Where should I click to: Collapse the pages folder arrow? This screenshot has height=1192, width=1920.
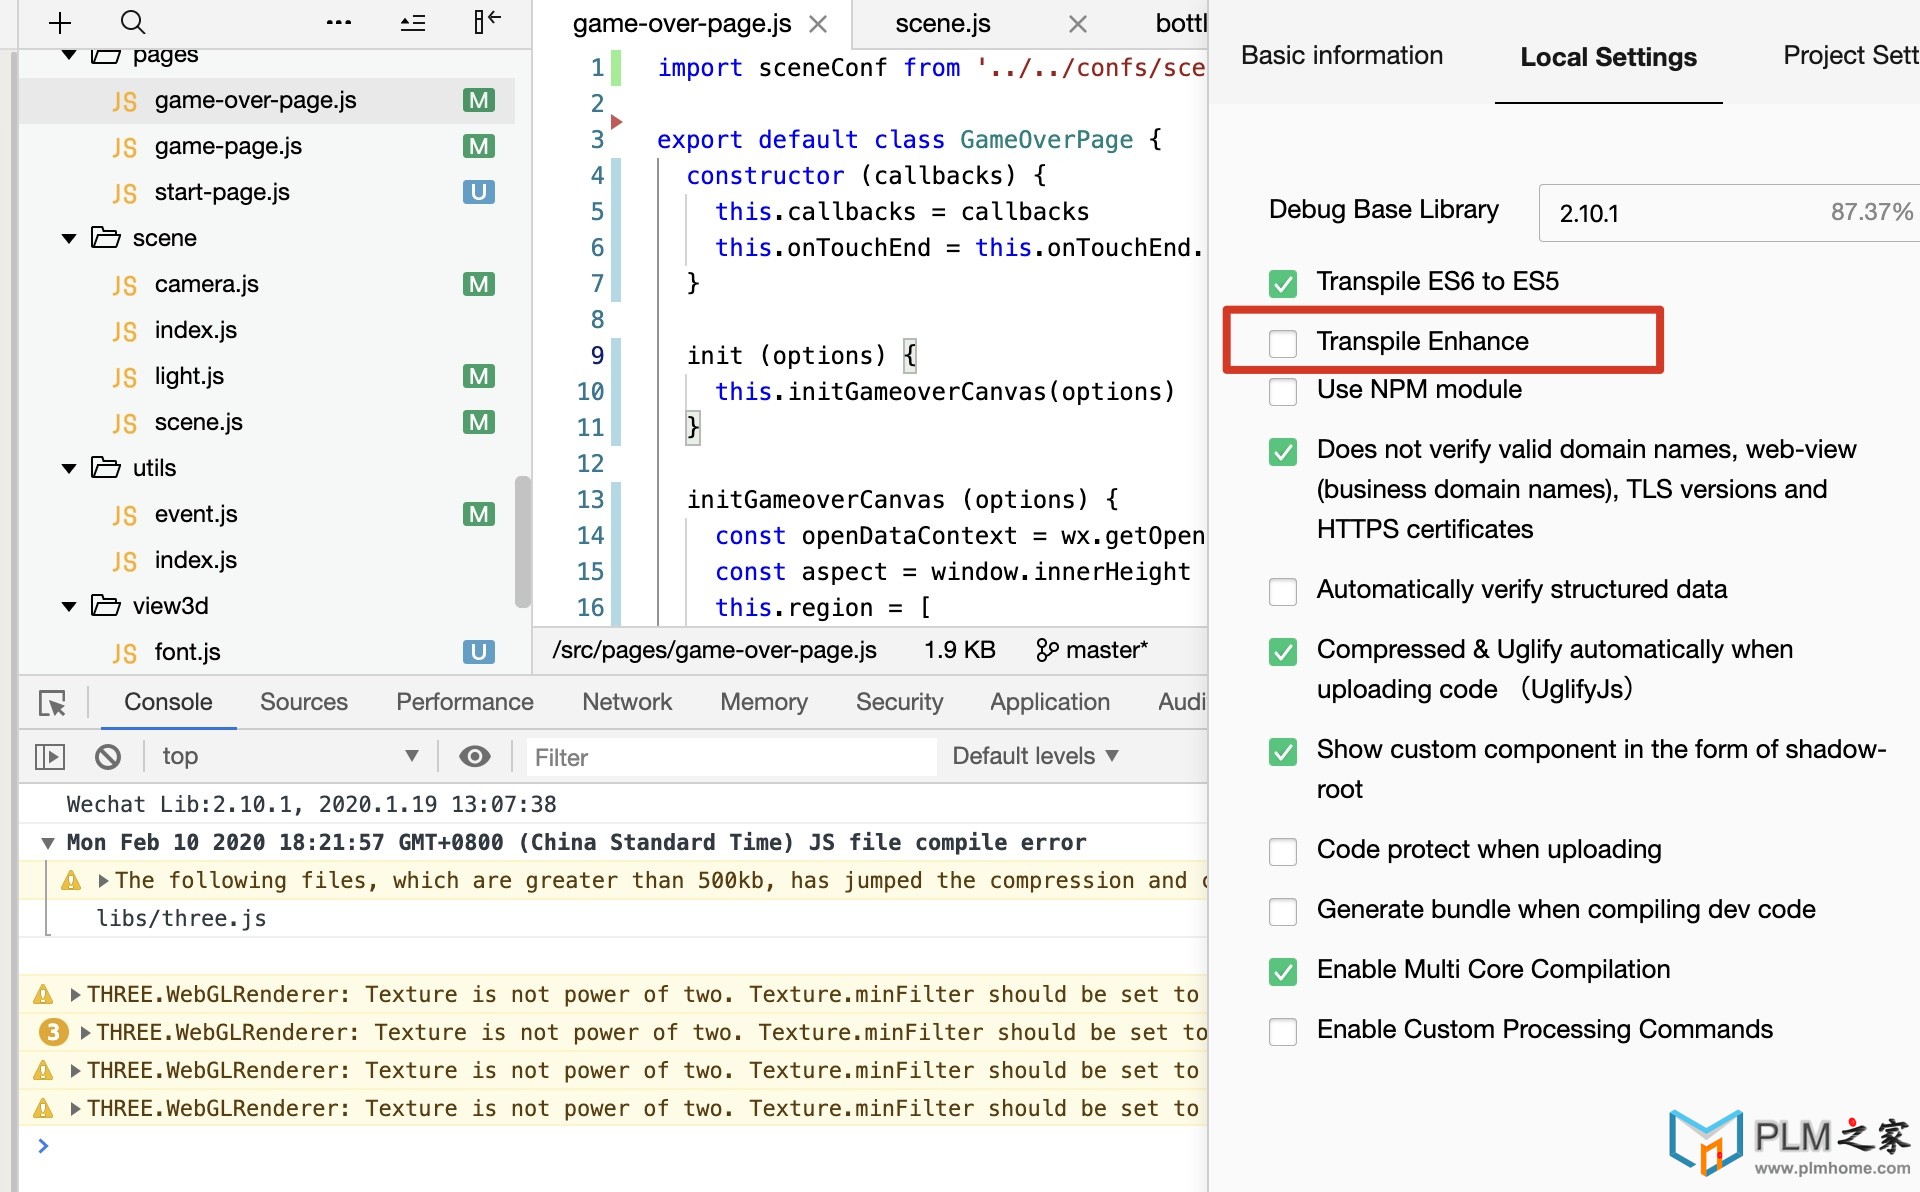tap(69, 55)
